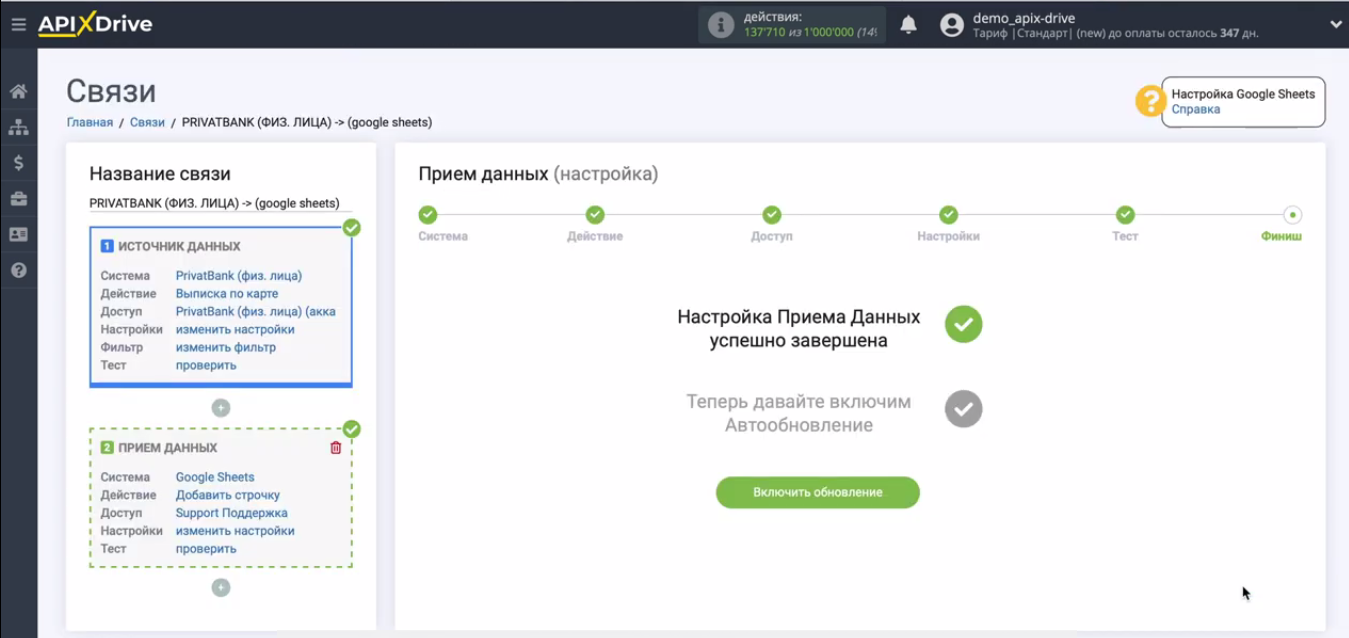Go to the Доступ step
This screenshot has height=638, width=1349.
point(772,214)
